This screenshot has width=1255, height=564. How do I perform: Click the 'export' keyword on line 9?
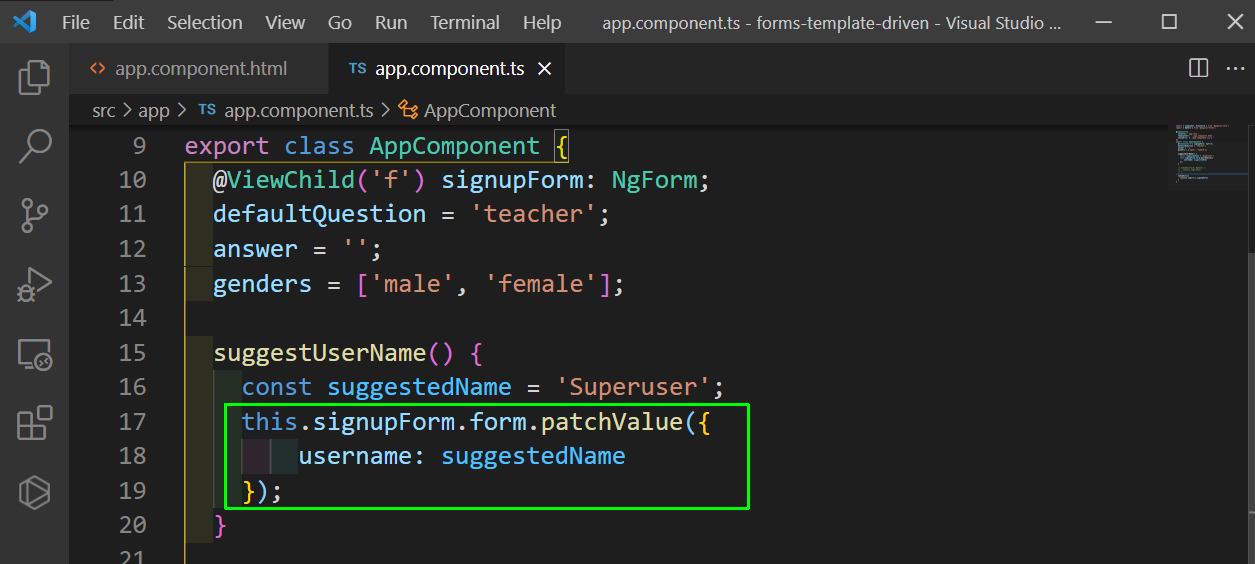(x=227, y=146)
